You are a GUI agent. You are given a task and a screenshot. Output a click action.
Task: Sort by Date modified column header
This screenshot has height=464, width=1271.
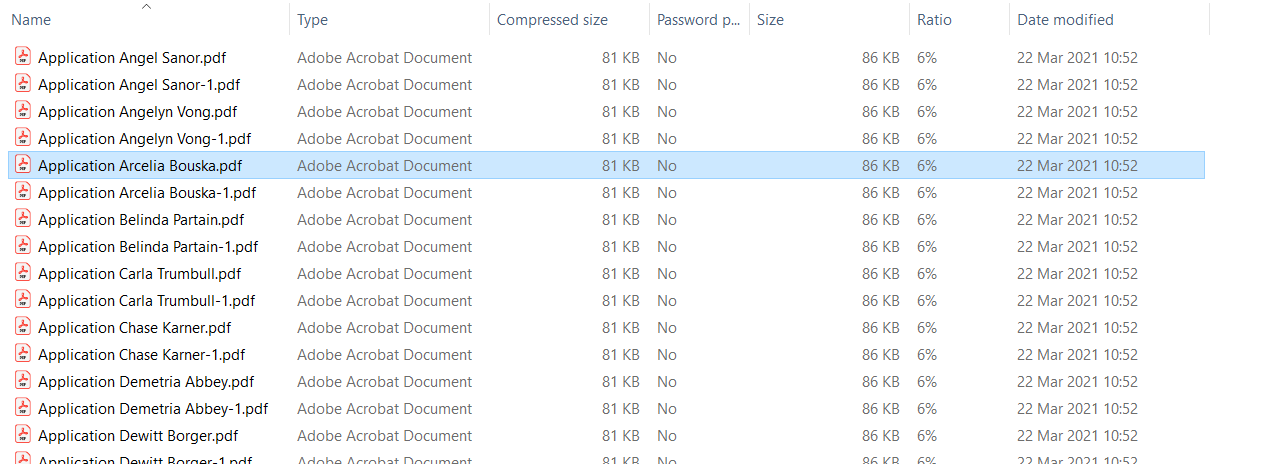1065,20
